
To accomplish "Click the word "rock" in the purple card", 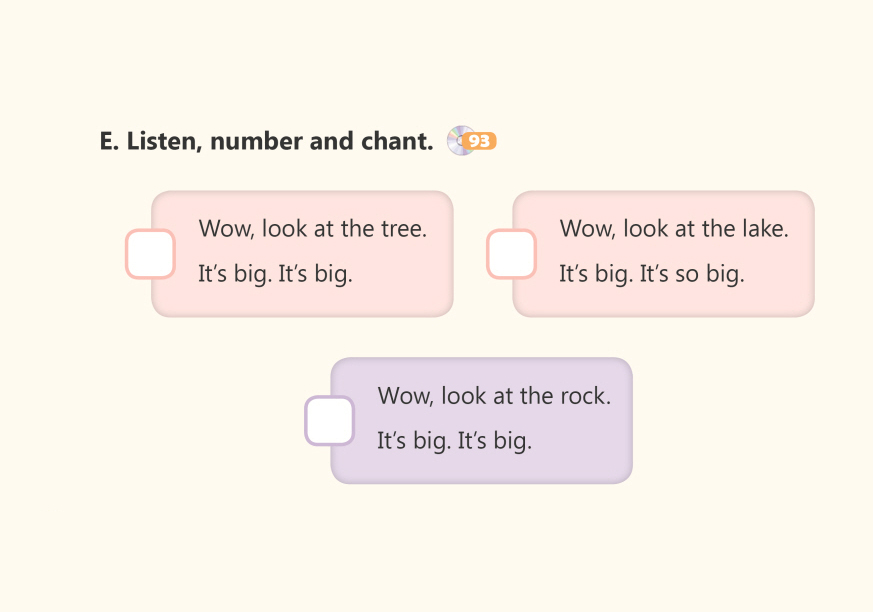I will click(x=585, y=396).
